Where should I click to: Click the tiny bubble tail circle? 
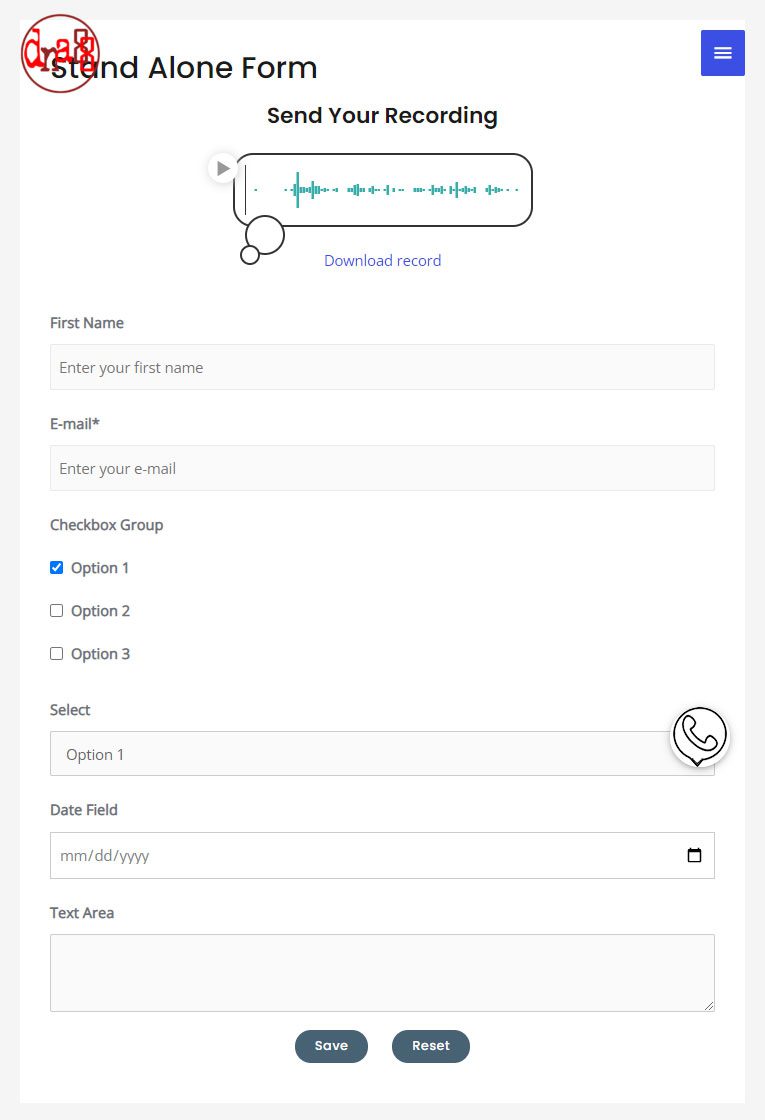(250, 255)
